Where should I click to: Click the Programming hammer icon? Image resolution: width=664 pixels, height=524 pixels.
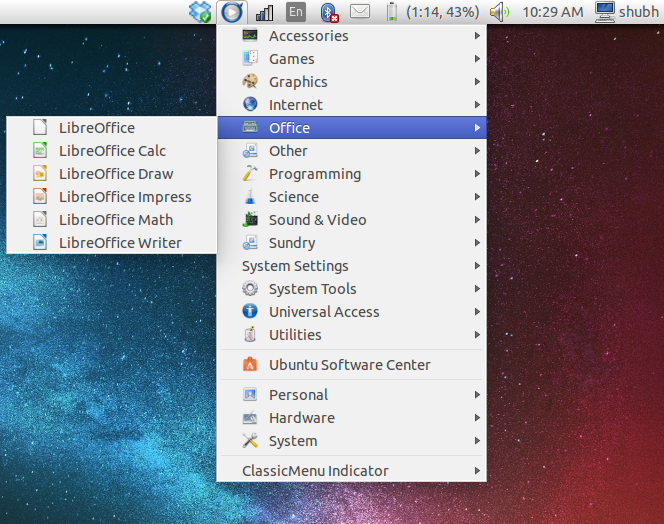(250, 173)
